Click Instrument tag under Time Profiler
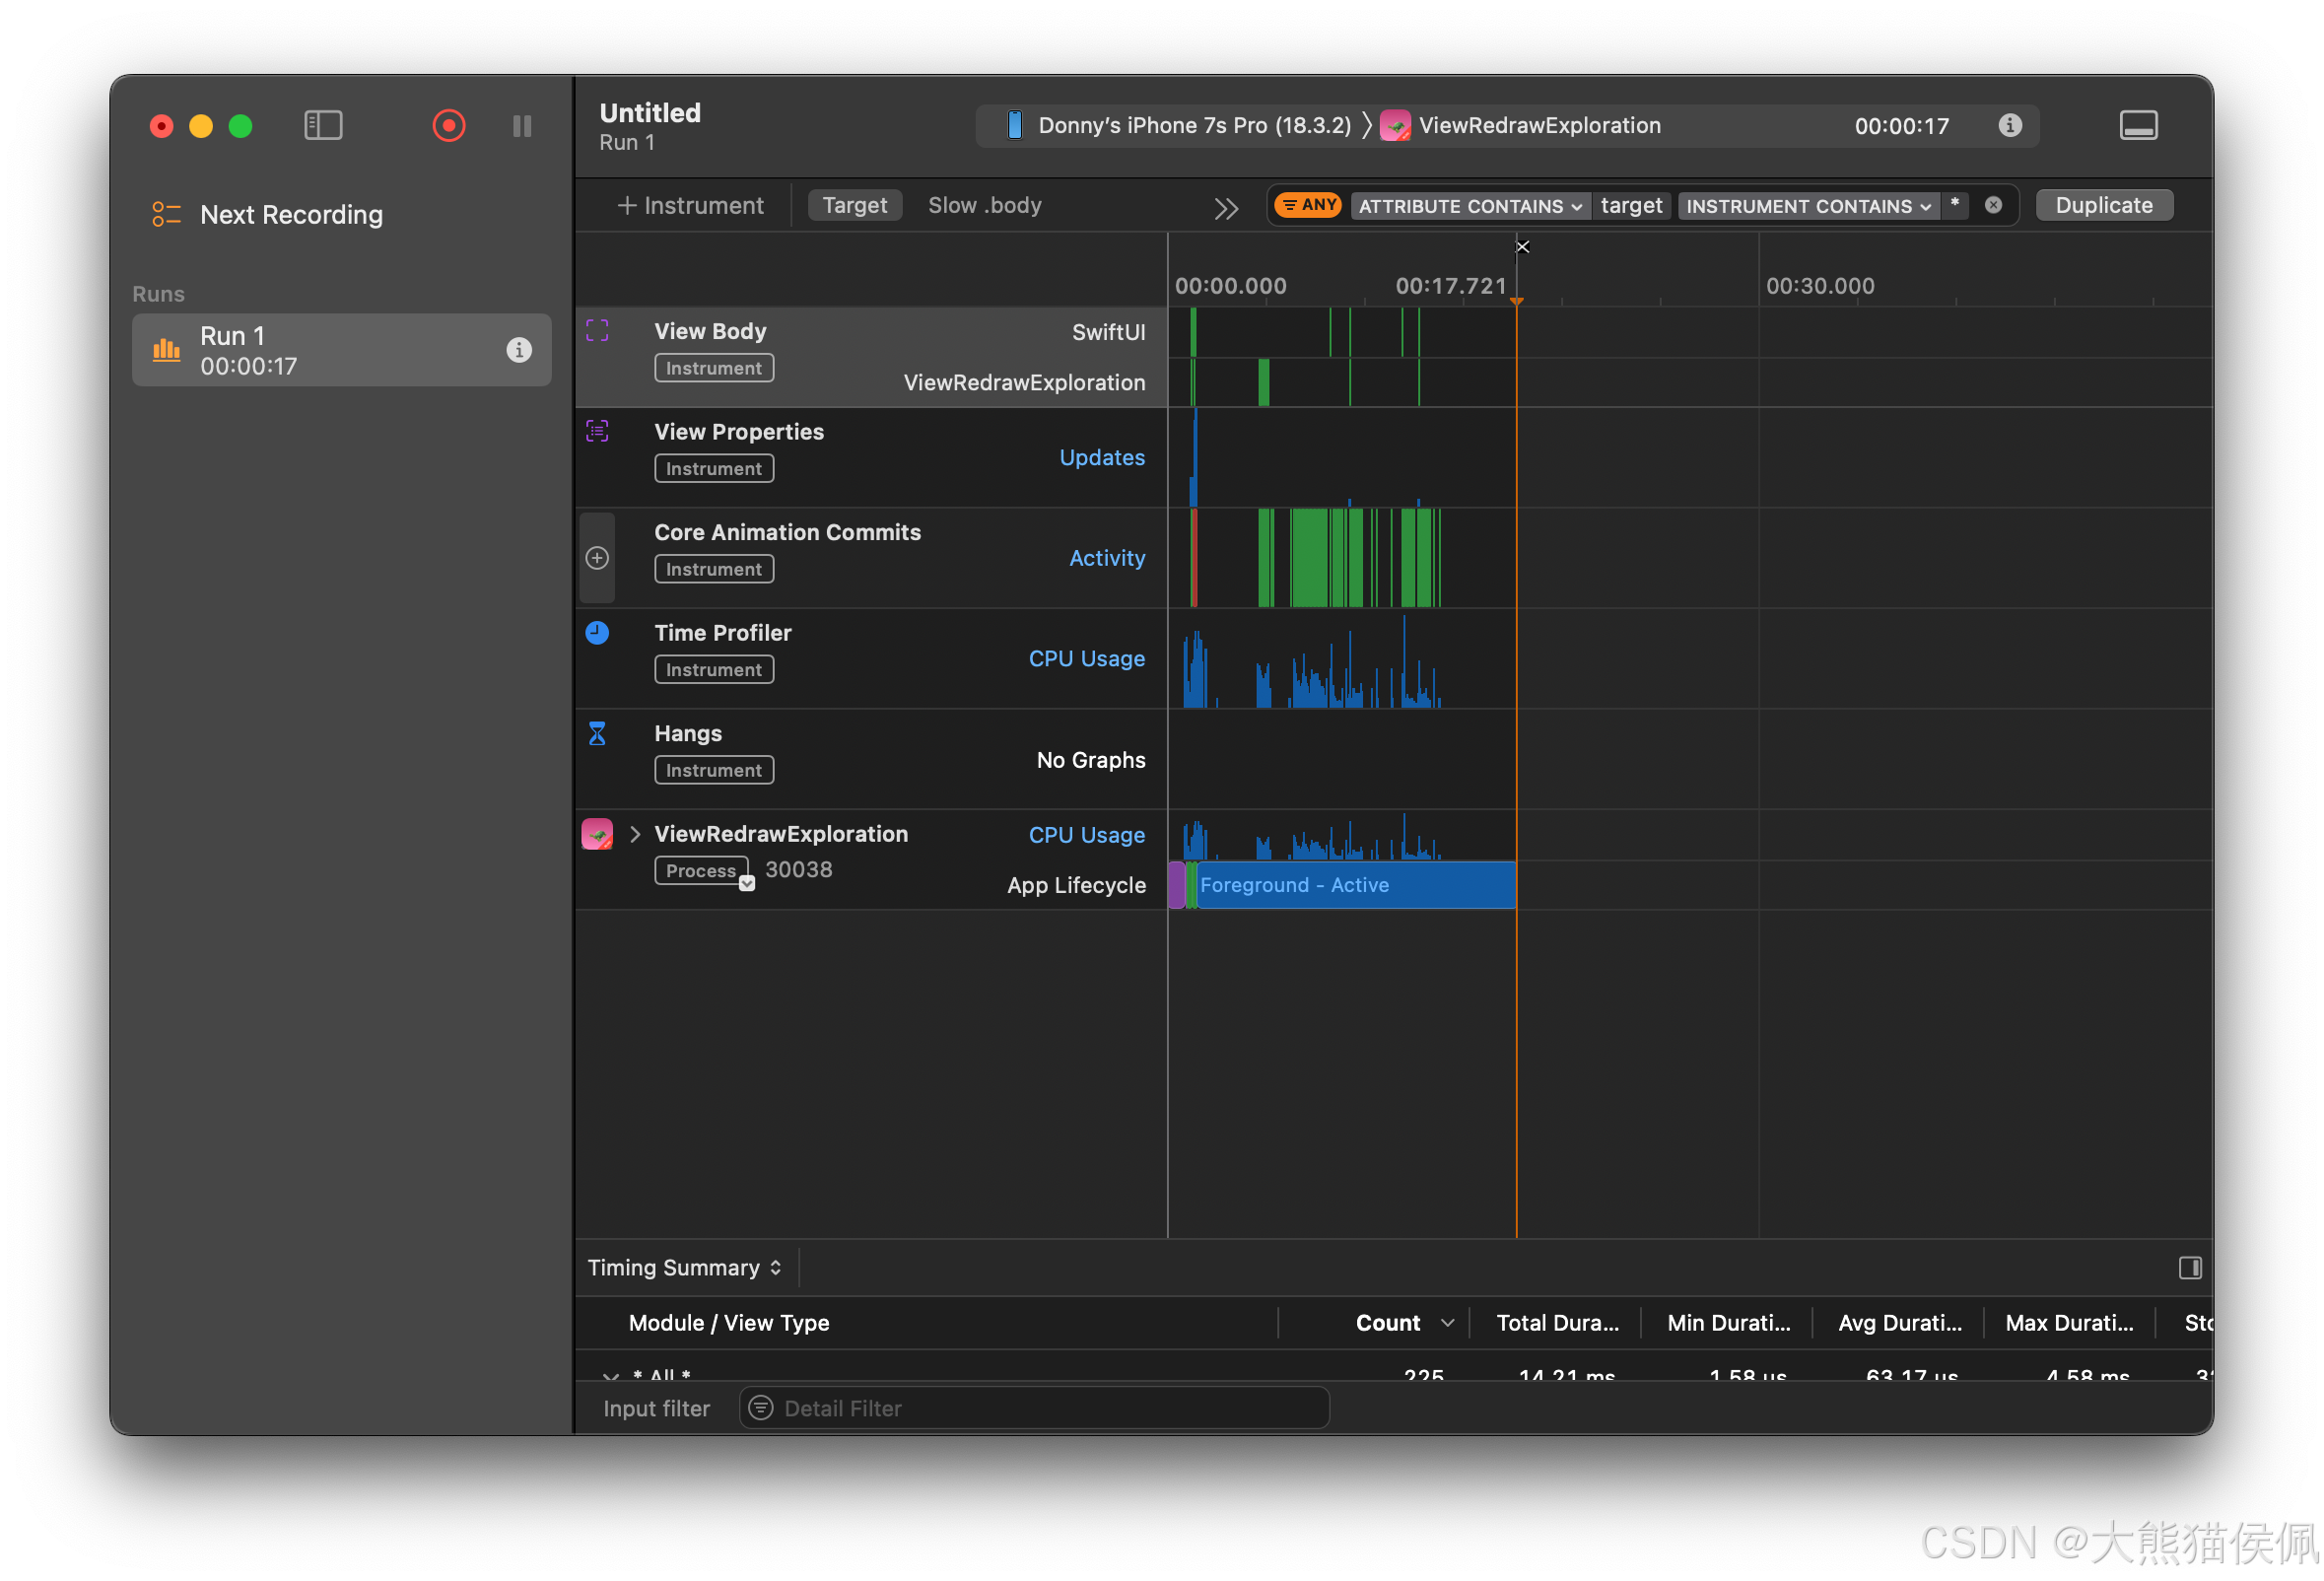The image size is (2324, 1581). tap(713, 670)
